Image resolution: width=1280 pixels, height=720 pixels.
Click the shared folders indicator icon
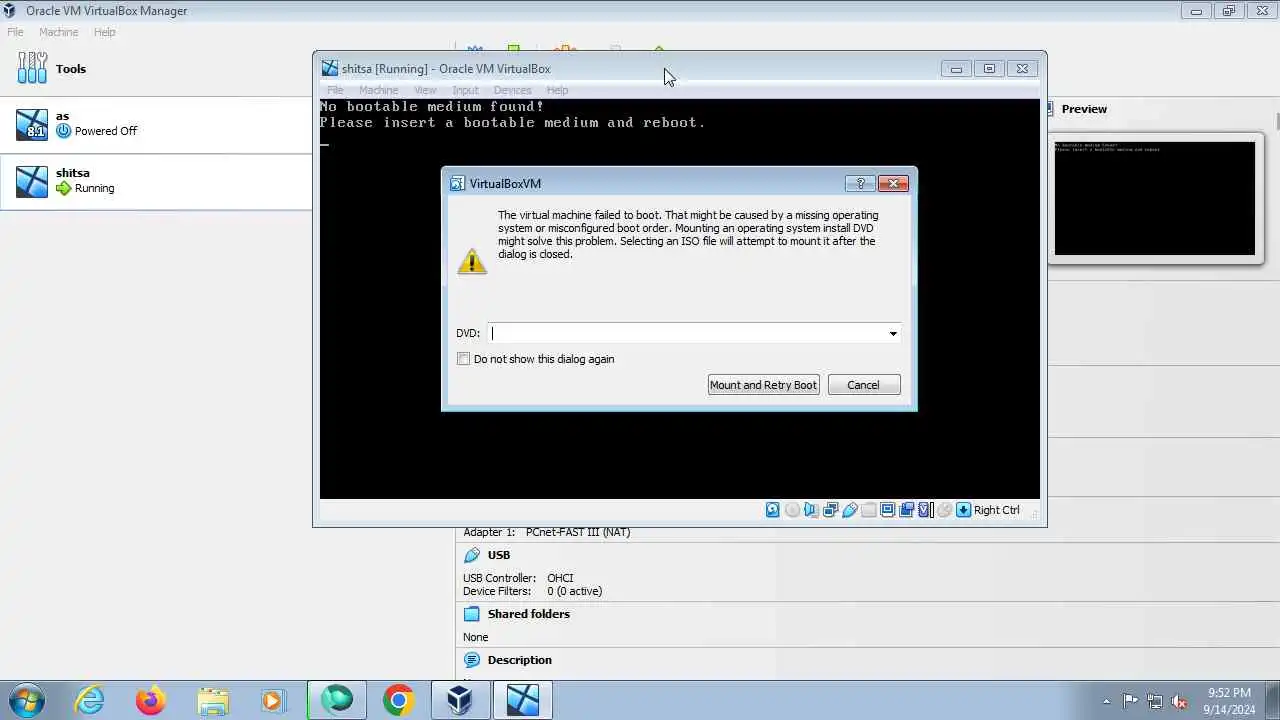(x=869, y=510)
